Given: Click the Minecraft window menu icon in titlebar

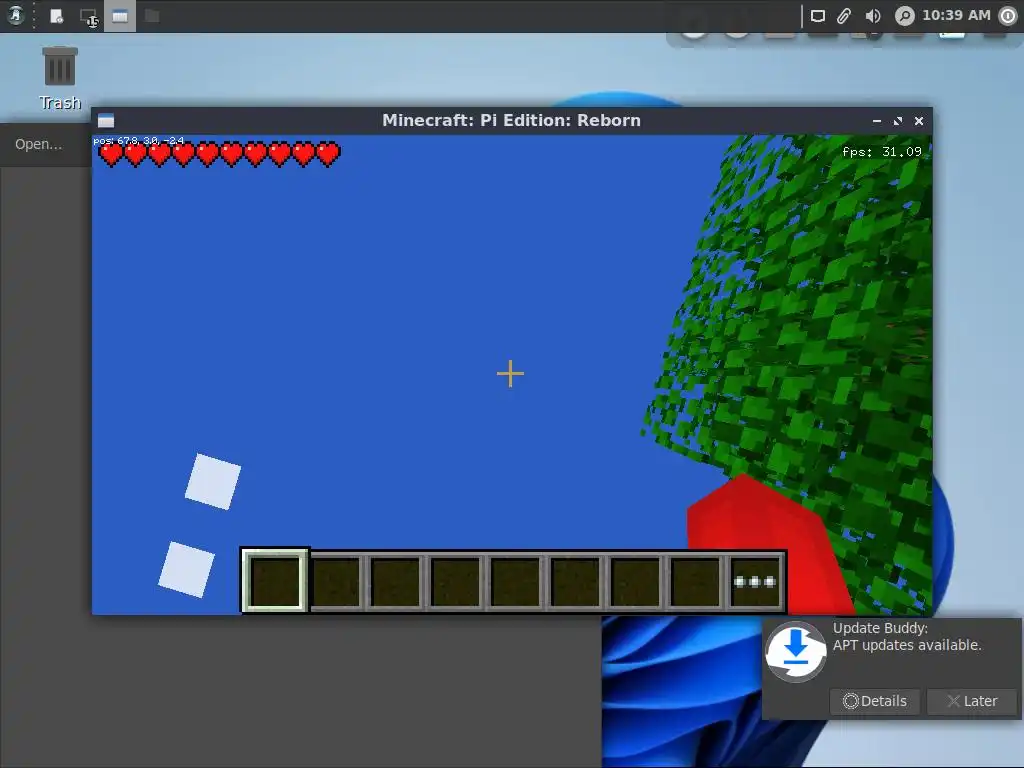Looking at the screenshot, I should coord(106,120).
